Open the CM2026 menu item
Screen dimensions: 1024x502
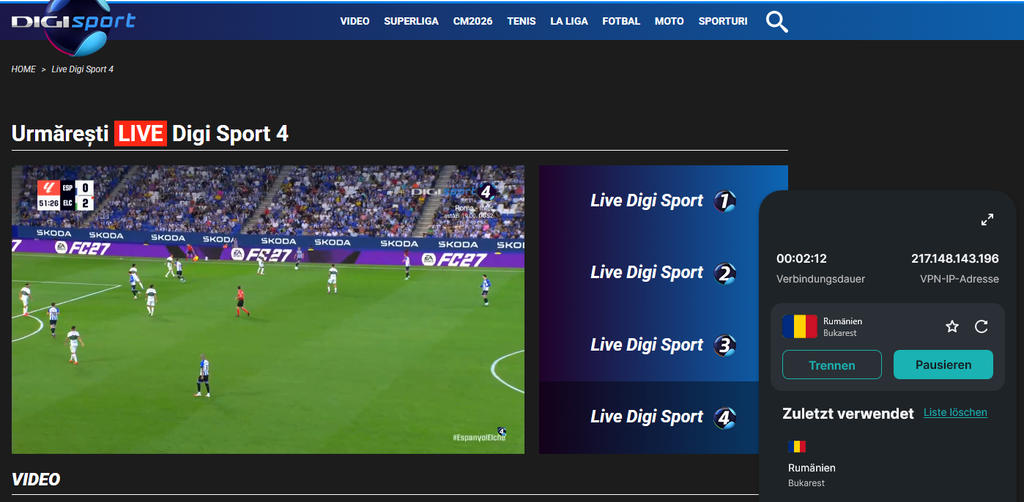click(x=473, y=22)
